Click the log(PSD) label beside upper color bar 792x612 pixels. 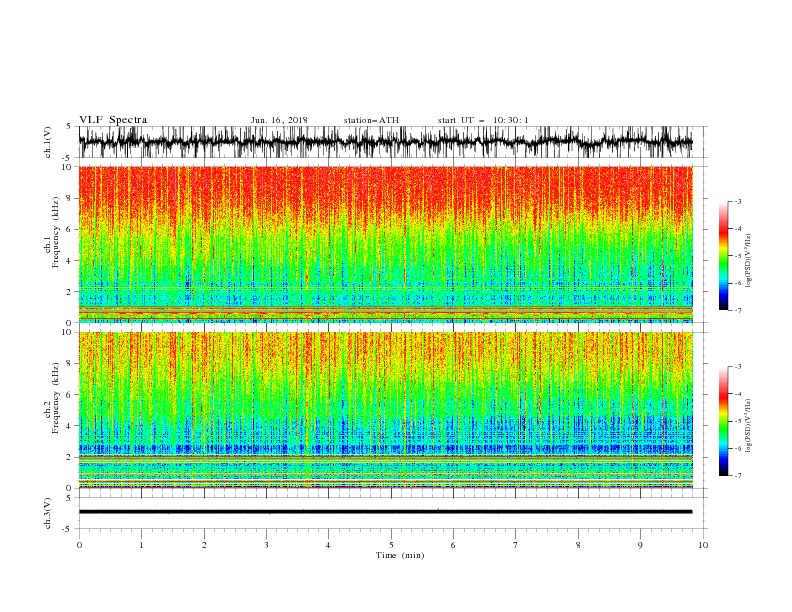coord(748,261)
